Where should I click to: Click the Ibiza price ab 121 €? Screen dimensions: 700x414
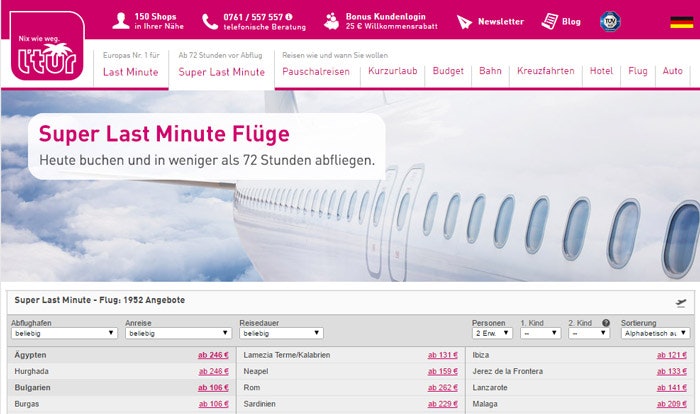pyautogui.click(x=671, y=355)
